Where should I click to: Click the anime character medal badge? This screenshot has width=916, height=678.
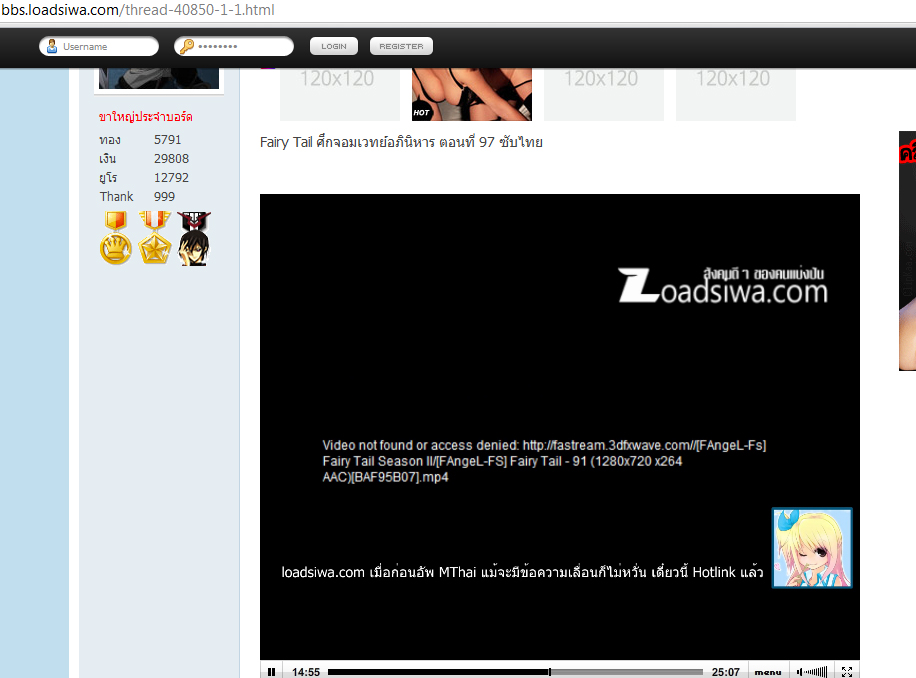click(194, 239)
